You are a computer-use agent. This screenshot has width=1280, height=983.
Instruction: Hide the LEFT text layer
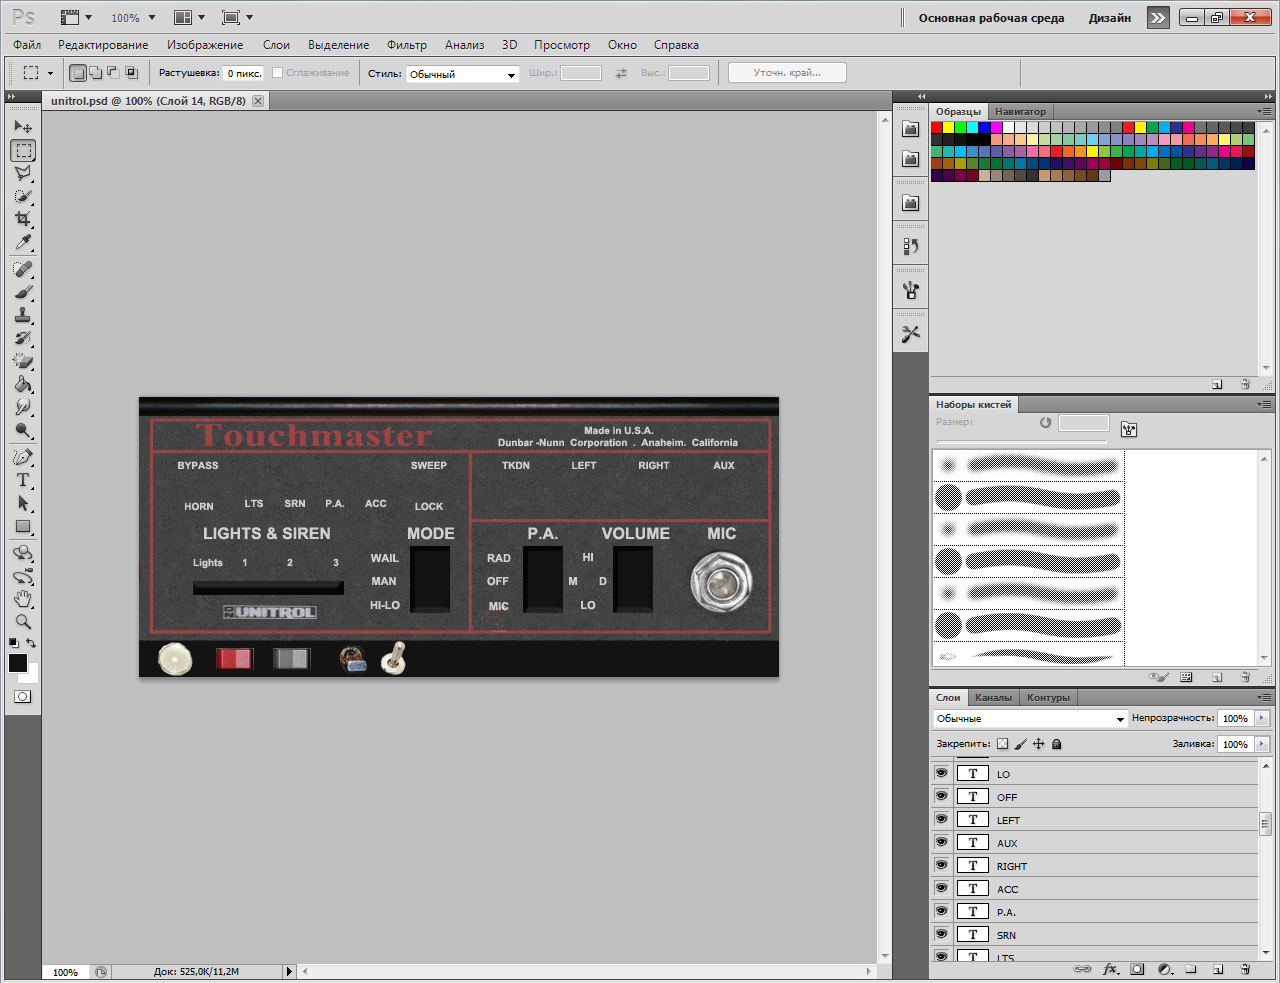(x=941, y=819)
